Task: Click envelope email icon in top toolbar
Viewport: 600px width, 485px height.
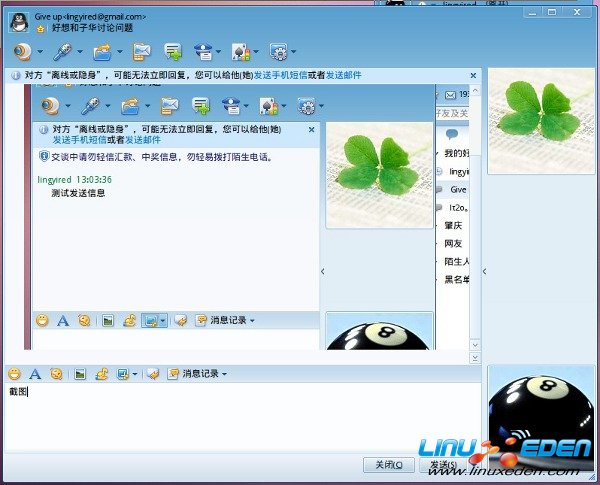Action: [141, 50]
